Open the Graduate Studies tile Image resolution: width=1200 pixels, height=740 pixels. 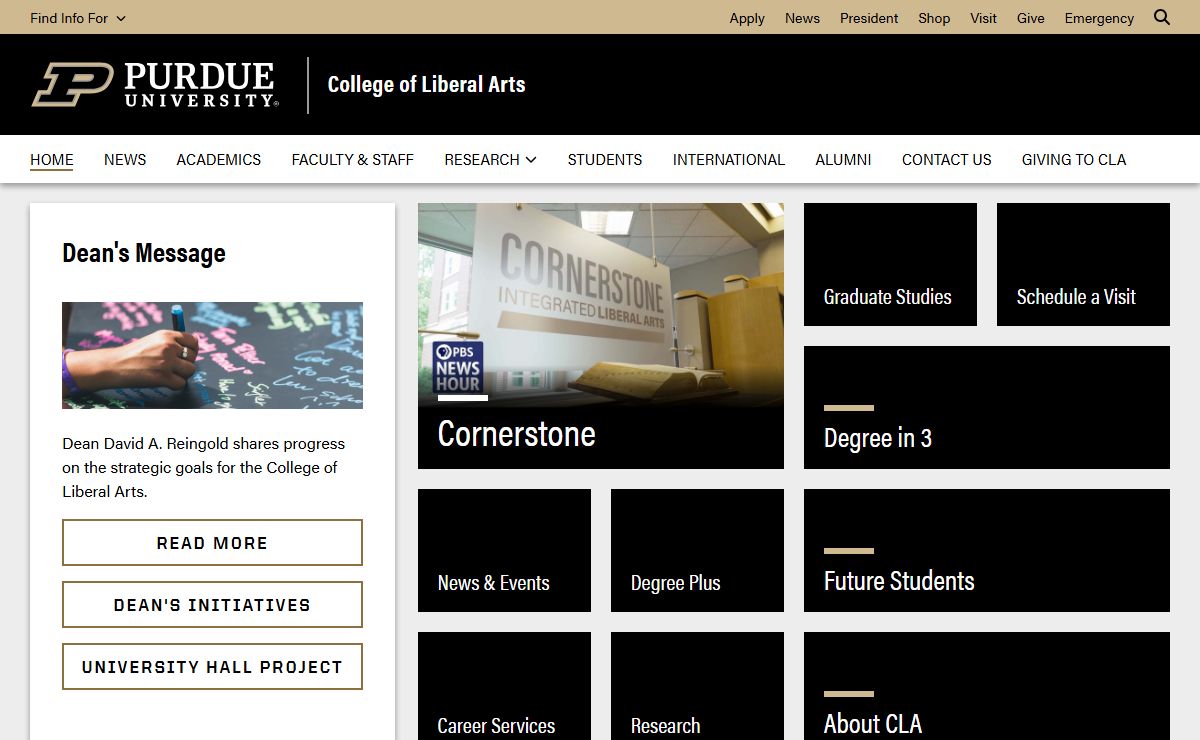890,264
